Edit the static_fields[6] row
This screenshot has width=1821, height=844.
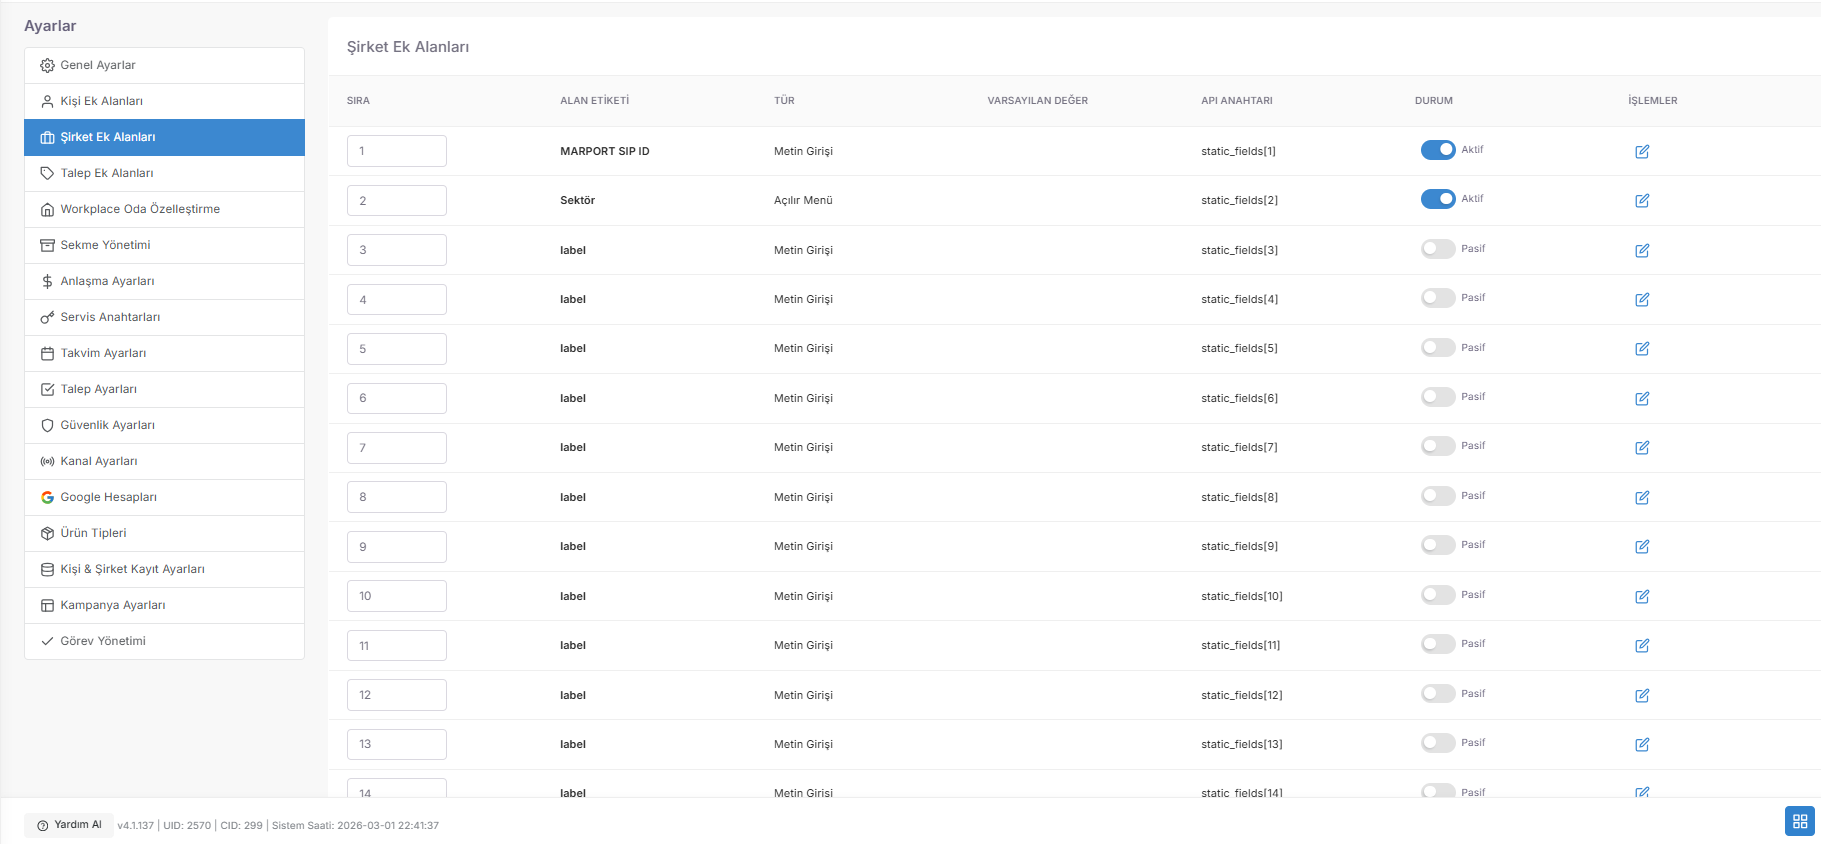[1642, 398]
